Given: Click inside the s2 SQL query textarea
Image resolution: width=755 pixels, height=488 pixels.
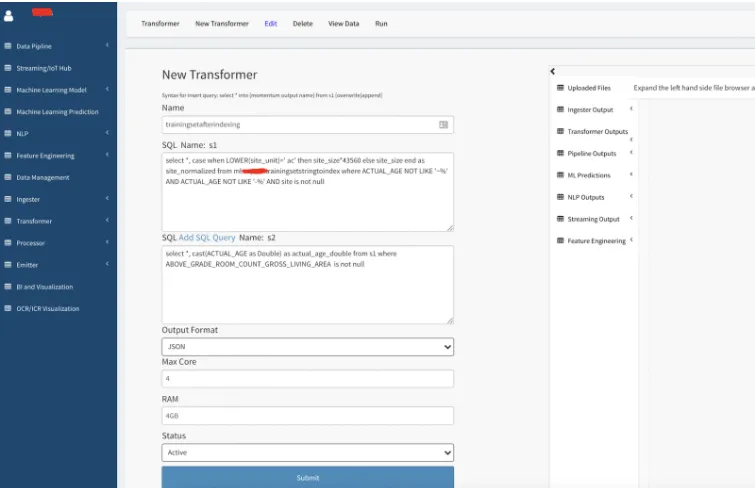Looking at the screenshot, I should 307,290.
